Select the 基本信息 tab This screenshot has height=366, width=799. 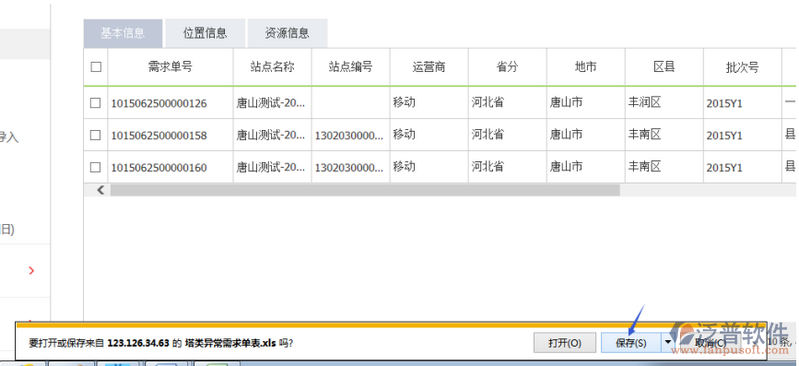(123, 34)
